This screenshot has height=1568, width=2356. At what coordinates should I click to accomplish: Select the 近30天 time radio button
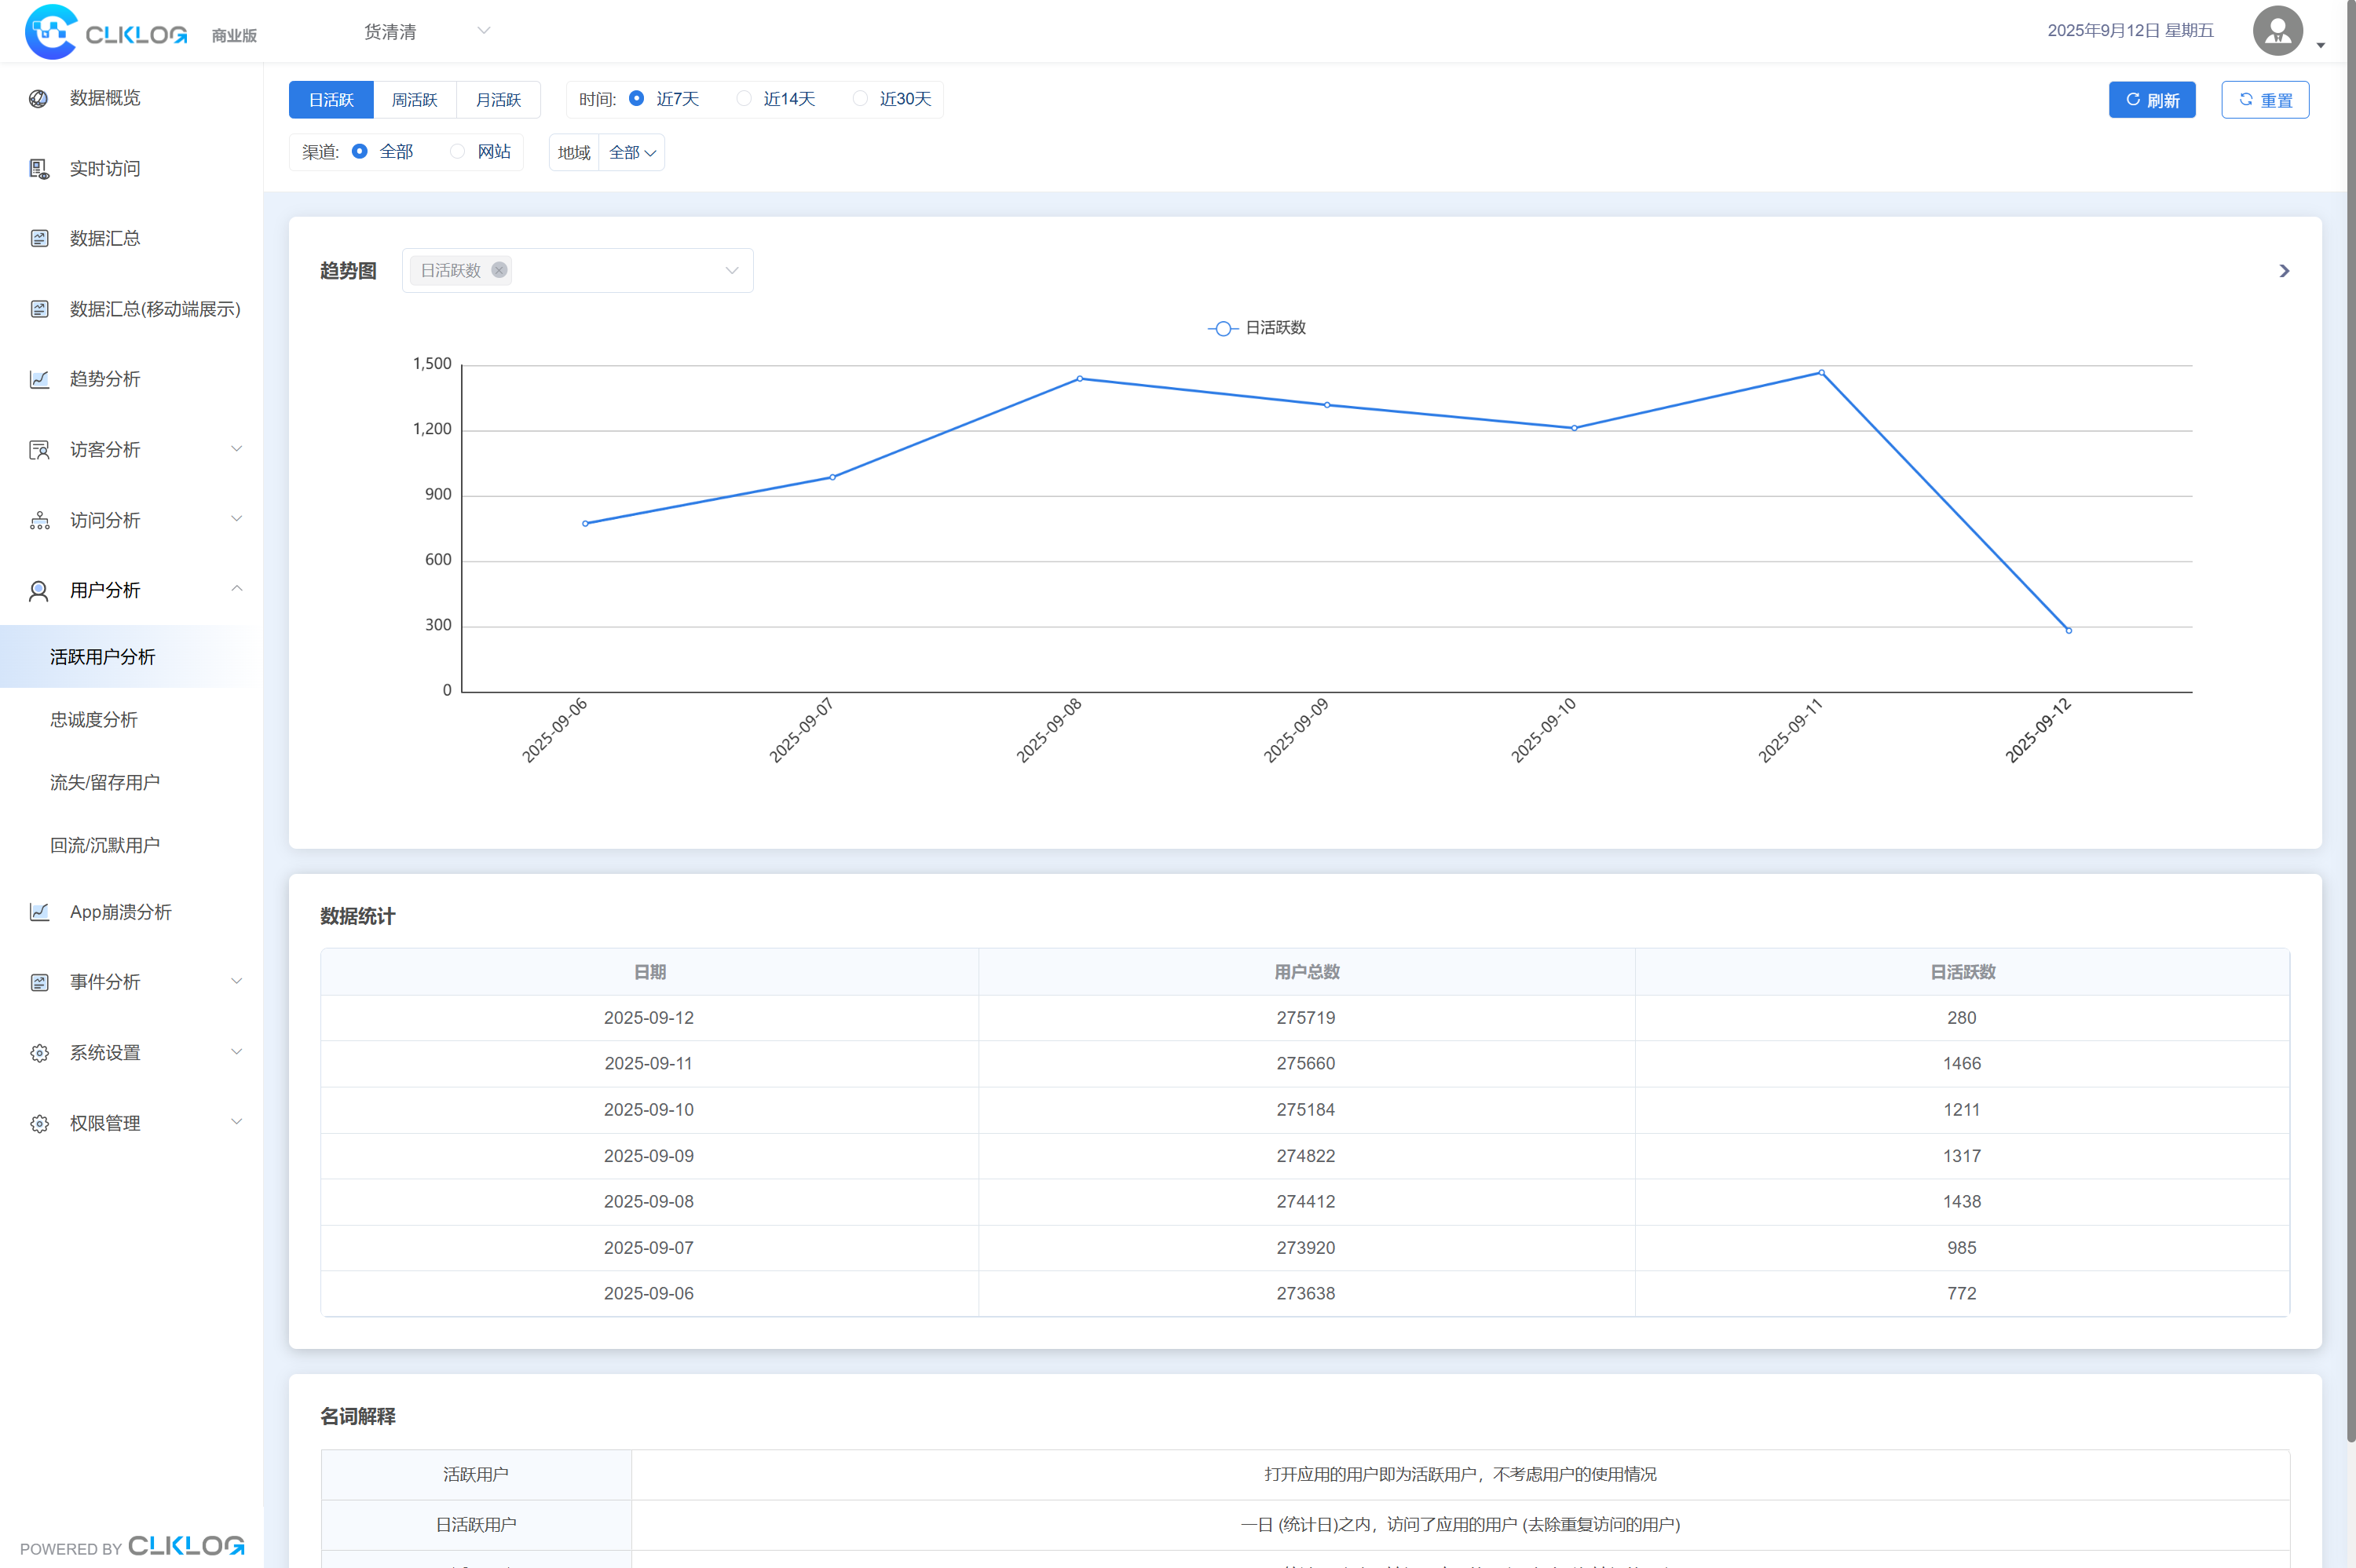click(x=860, y=98)
